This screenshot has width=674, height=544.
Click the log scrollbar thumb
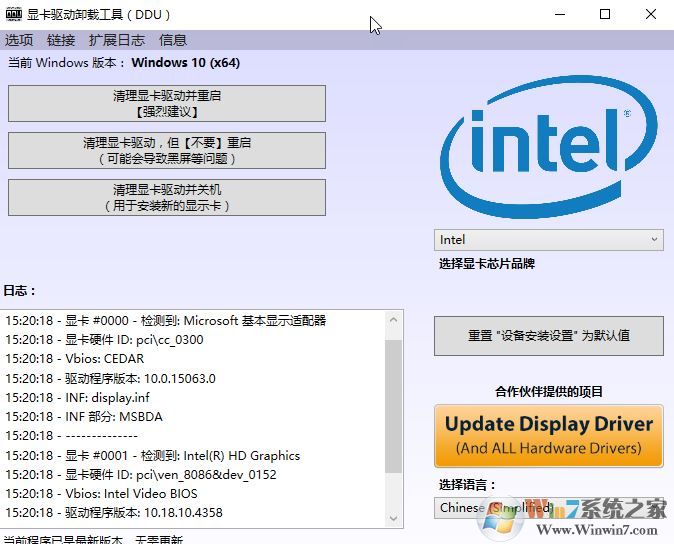[x=393, y=406]
